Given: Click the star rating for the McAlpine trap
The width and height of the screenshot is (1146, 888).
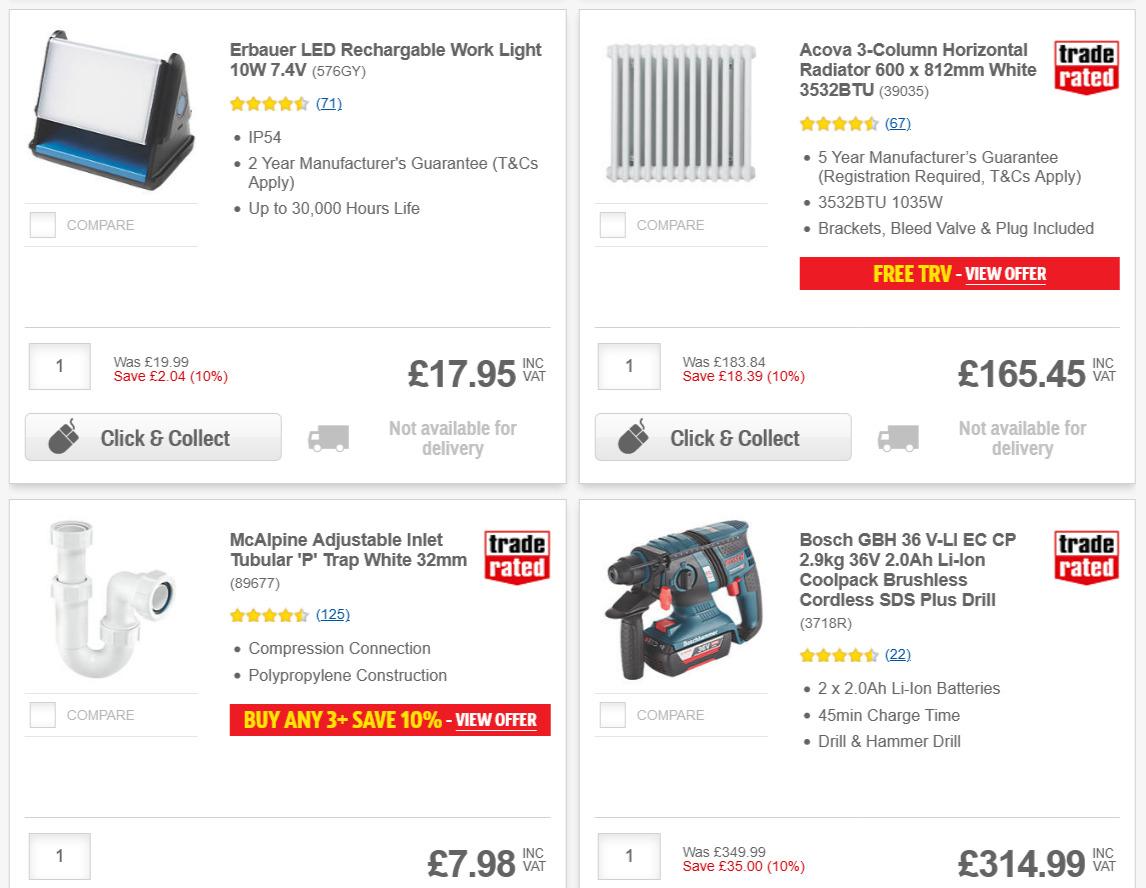Looking at the screenshot, I should point(269,616).
